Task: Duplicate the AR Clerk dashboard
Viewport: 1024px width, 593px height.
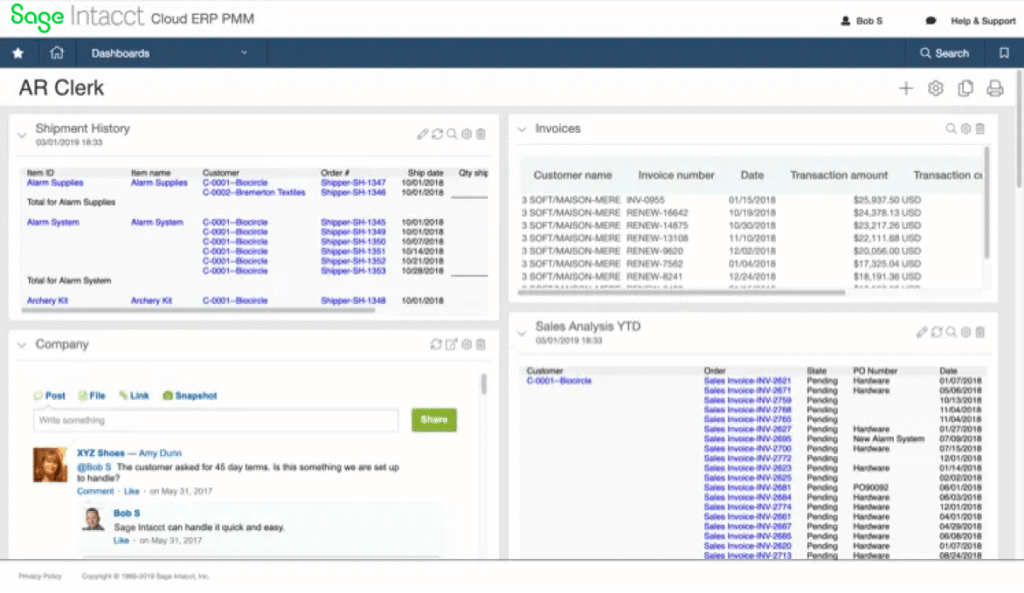Action: tap(964, 88)
